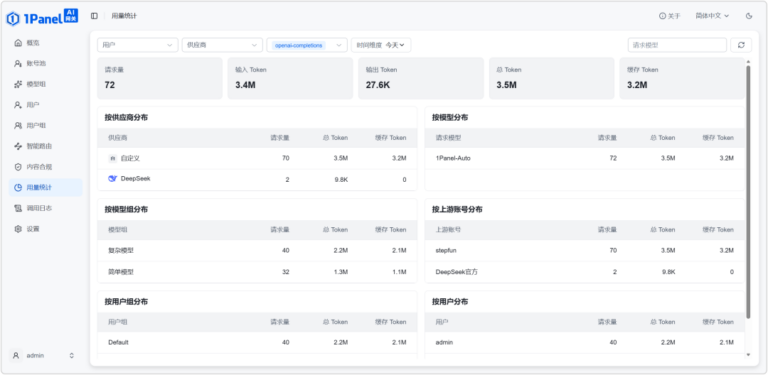Click the stepfun upstream account row
The width and height of the screenshot is (768, 375).
pyautogui.click(x=585, y=250)
